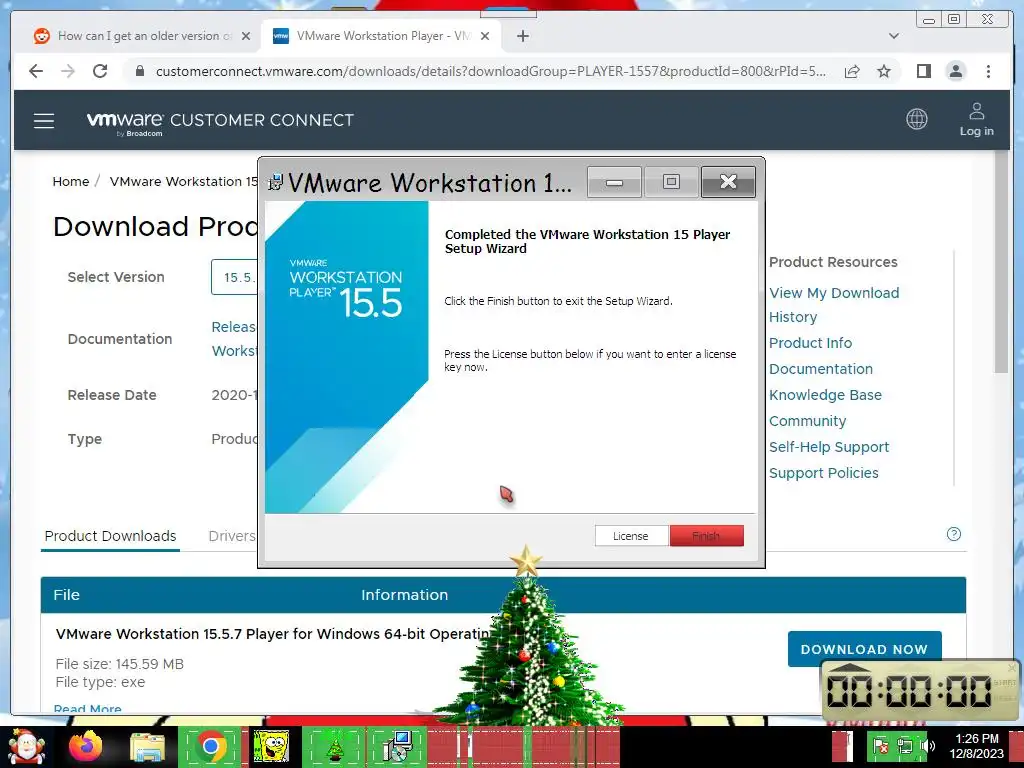
Task: Click the Log in user icon
Action: click(x=976, y=120)
